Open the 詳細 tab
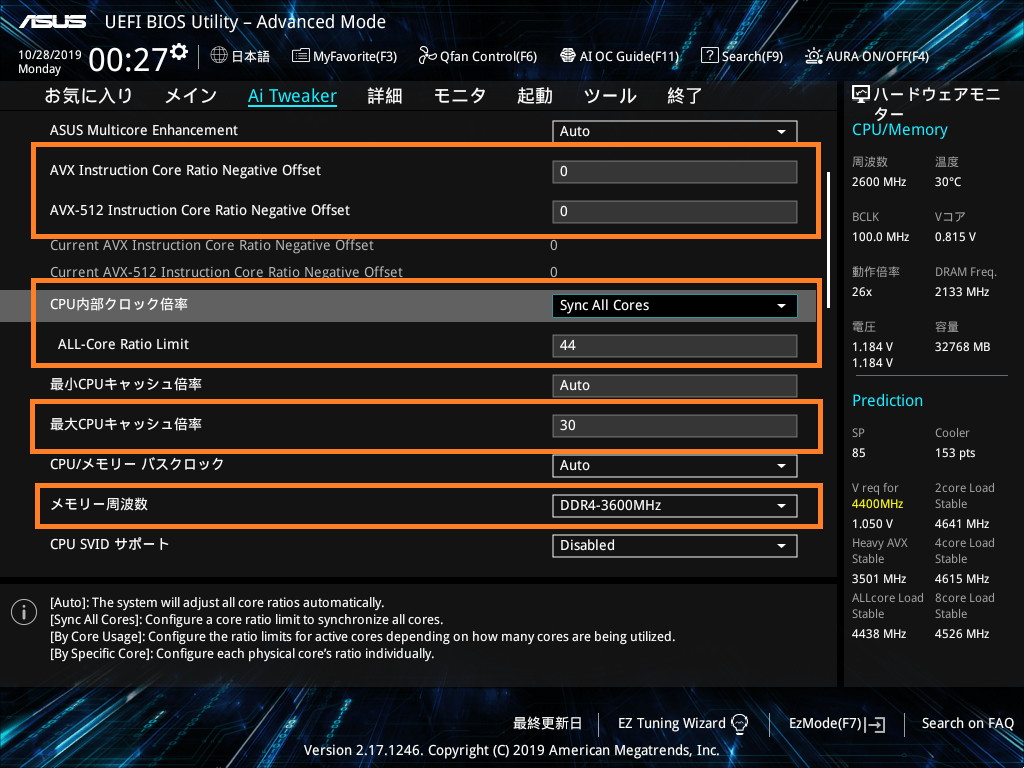This screenshot has width=1024, height=768. pos(385,96)
